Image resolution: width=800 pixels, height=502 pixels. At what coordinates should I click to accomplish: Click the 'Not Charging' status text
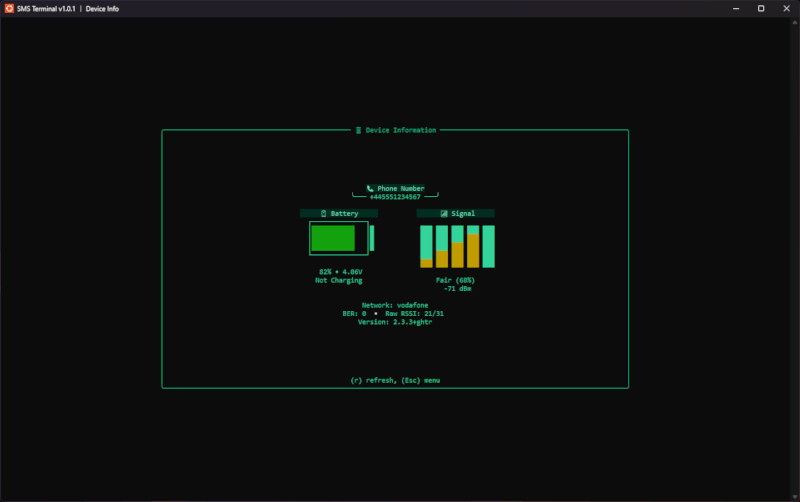click(x=339, y=280)
